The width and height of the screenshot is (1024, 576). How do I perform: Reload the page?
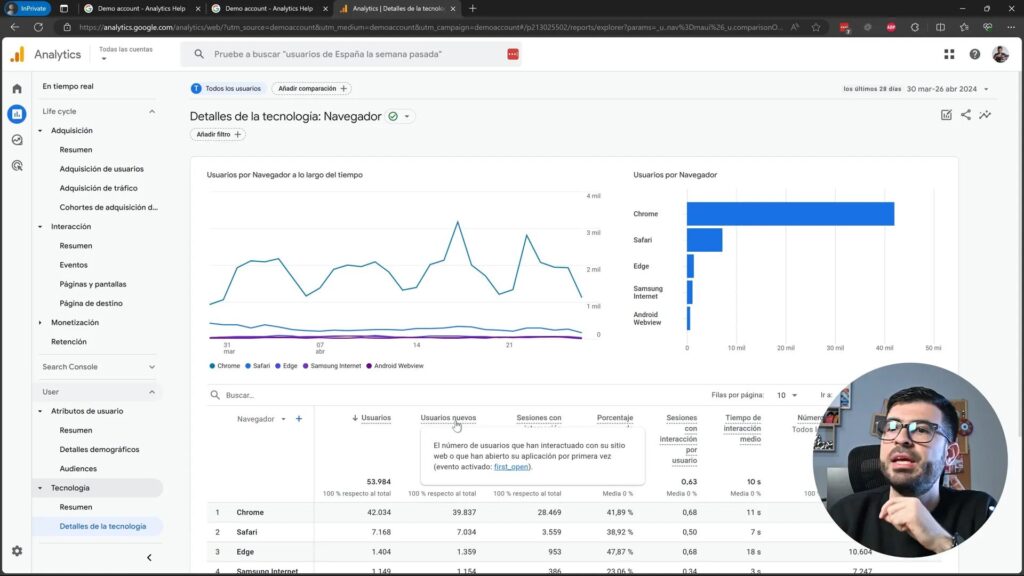pos(39,27)
